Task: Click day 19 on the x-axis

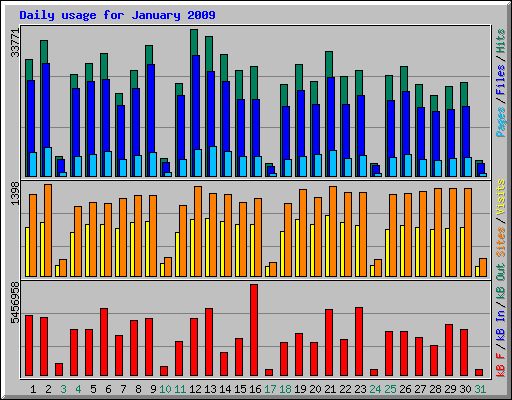Action: click(300, 389)
